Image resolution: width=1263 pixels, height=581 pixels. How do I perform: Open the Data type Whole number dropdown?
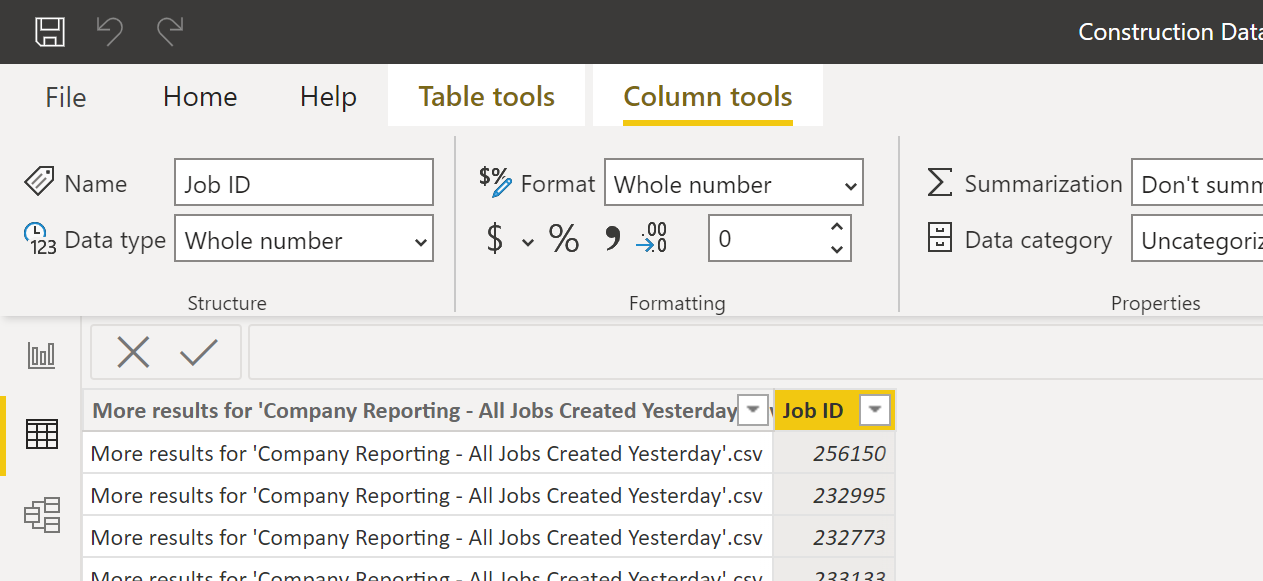pos(304,239)
